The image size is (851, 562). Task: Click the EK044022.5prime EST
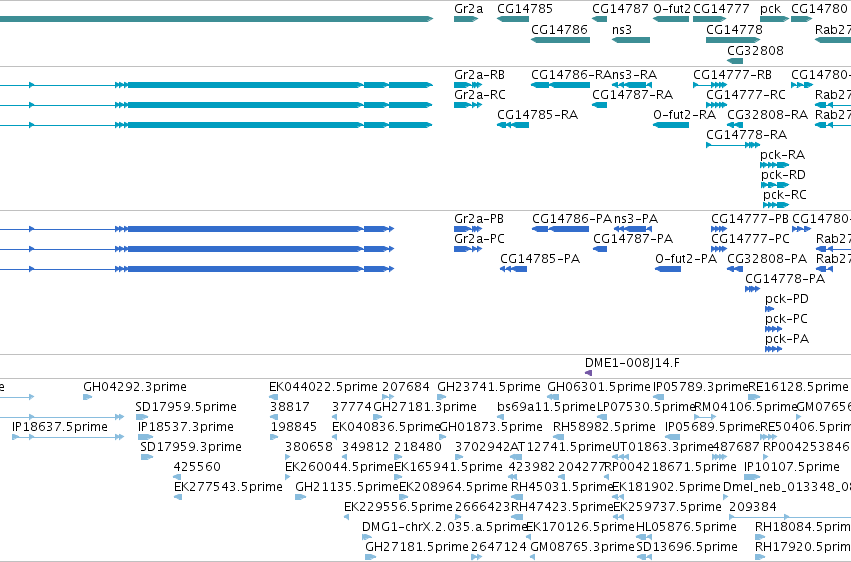(x=272, y=397)
